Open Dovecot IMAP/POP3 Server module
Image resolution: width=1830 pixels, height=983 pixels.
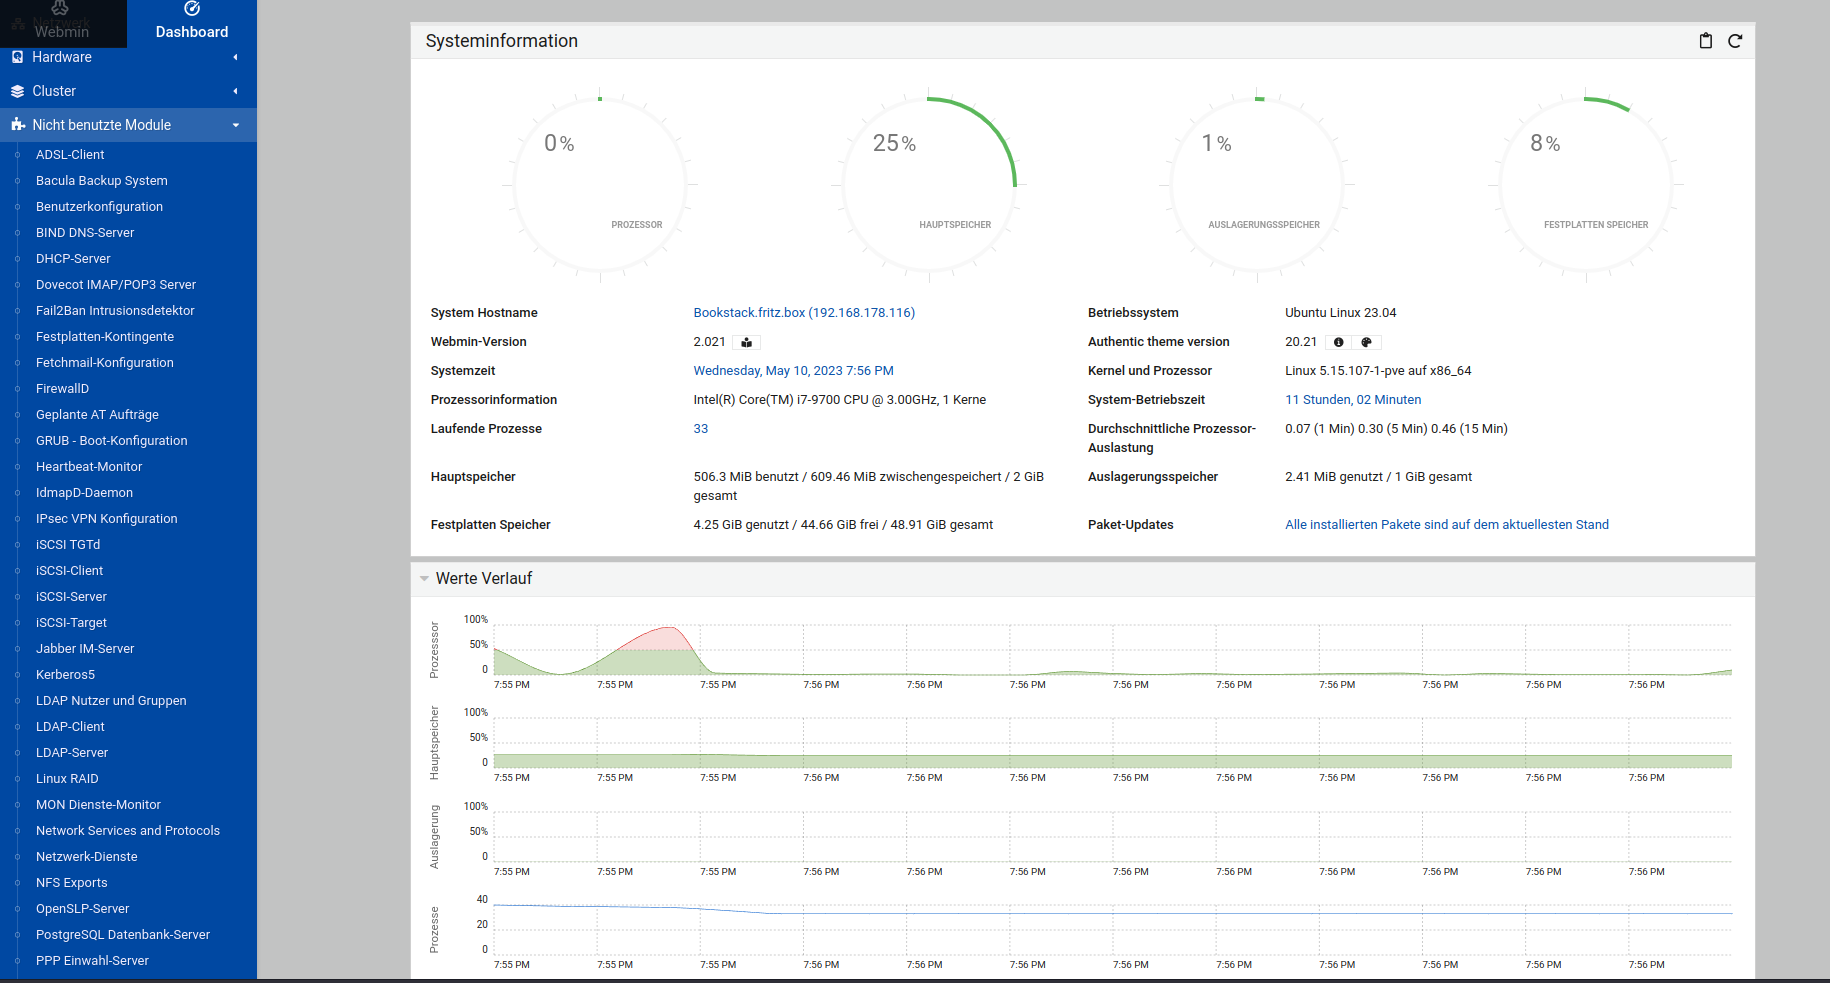[x=116, y=285]
